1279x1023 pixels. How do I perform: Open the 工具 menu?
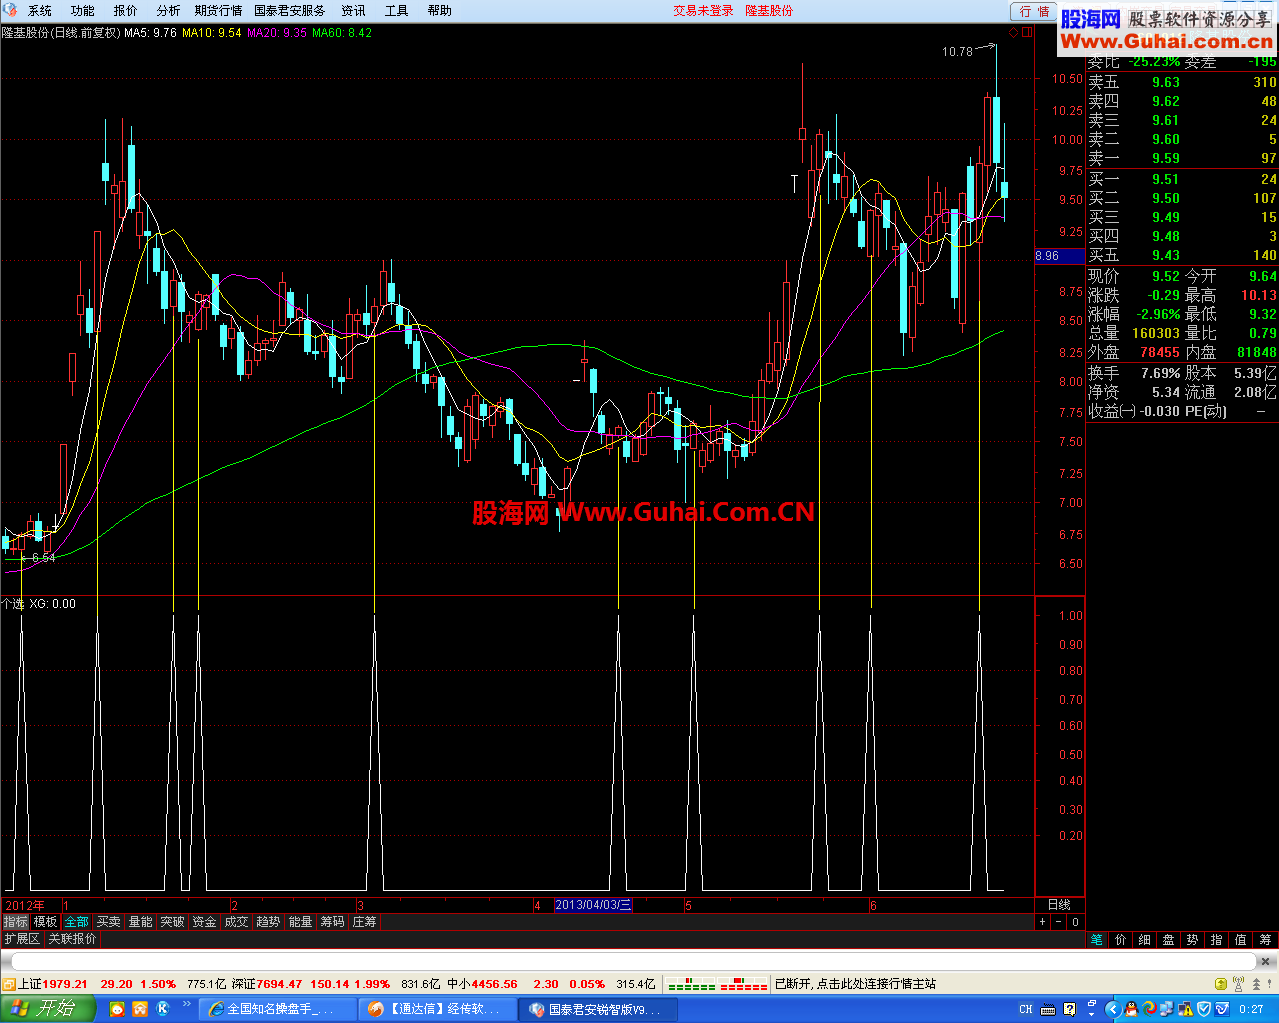pos(397,10)
